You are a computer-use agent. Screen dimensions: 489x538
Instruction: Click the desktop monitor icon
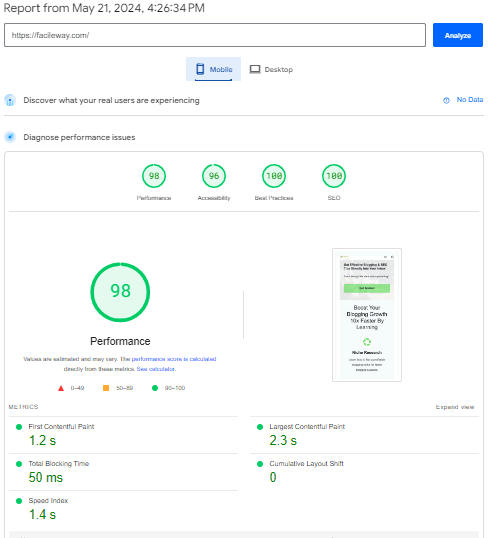click(255, 69)
